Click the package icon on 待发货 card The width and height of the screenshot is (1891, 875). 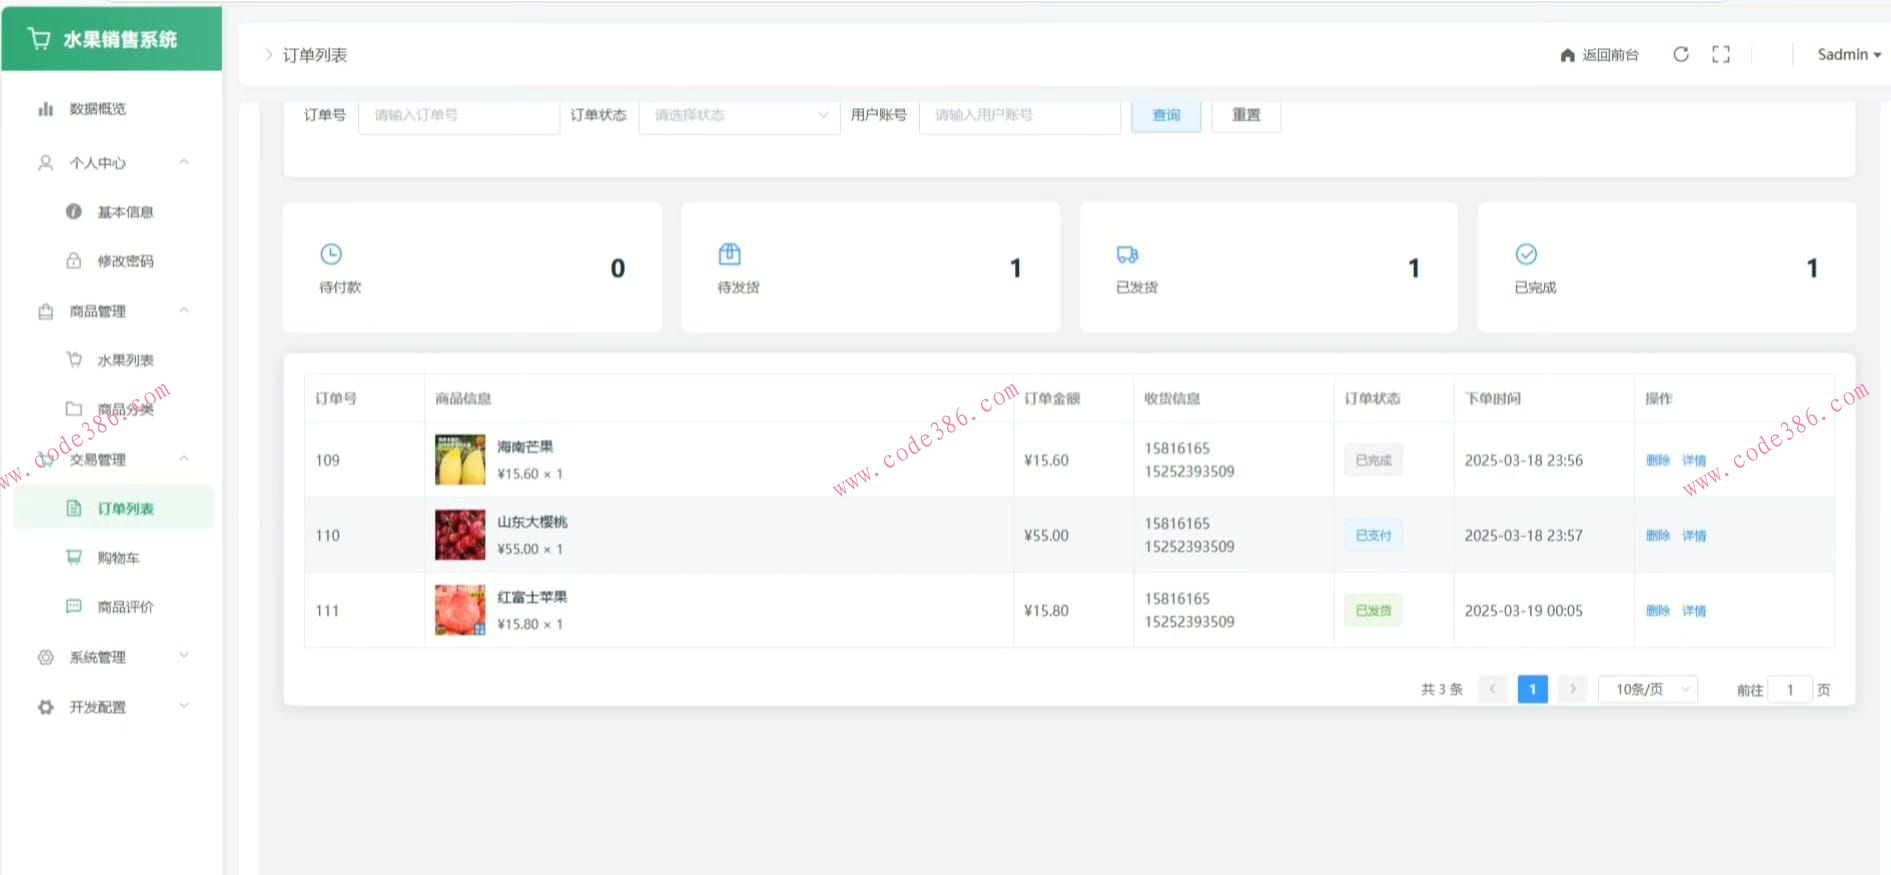(730, 254)
